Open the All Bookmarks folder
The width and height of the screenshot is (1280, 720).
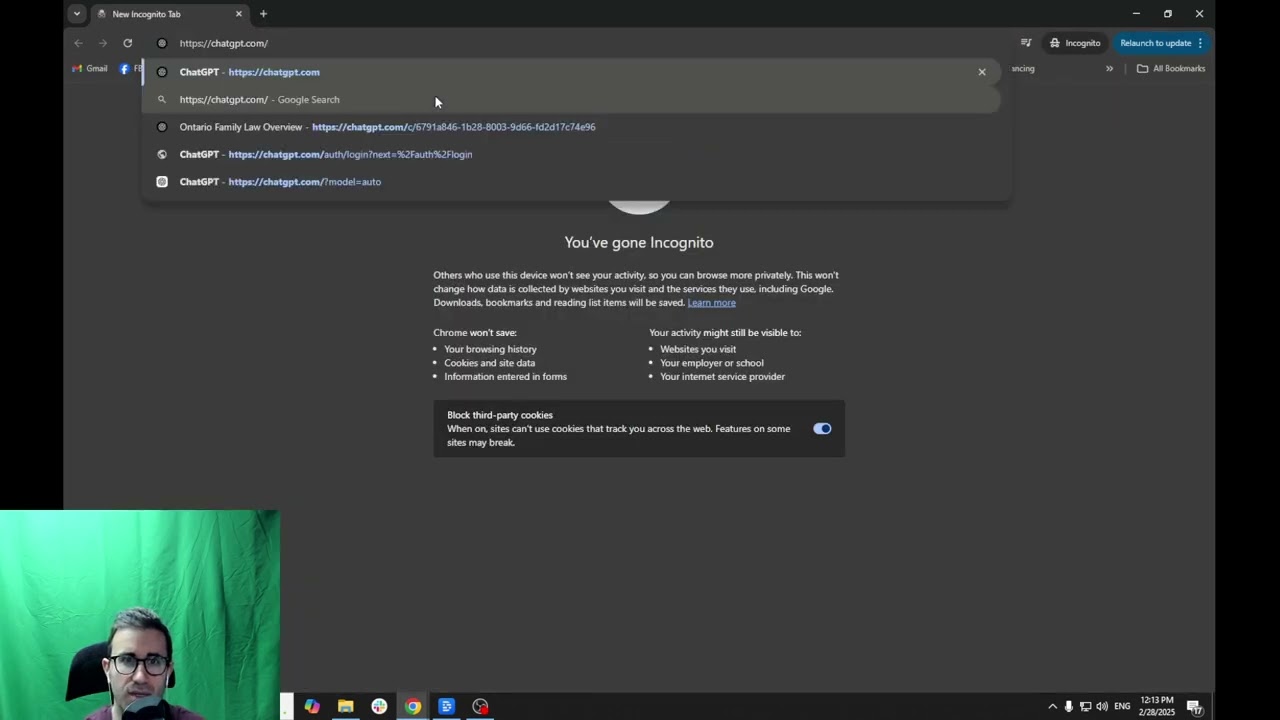(1171, 69)
